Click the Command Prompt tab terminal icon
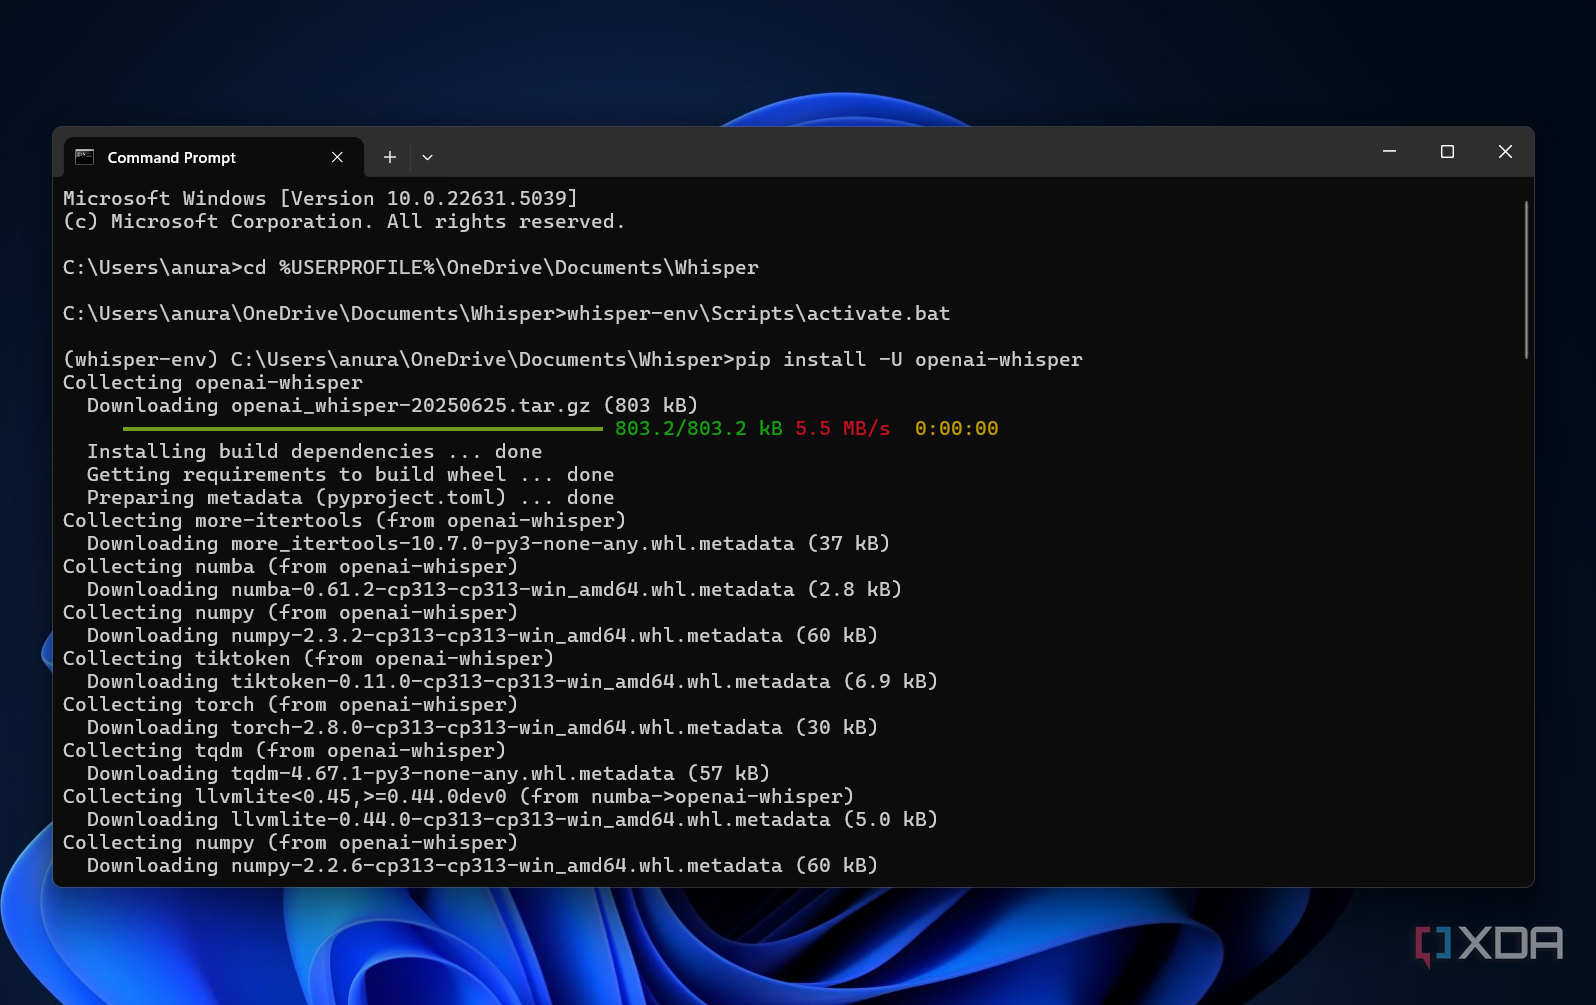Image resolution: width=1596 pixels, height=1005 pixels. pyautogui.click(x=85, y=157)
